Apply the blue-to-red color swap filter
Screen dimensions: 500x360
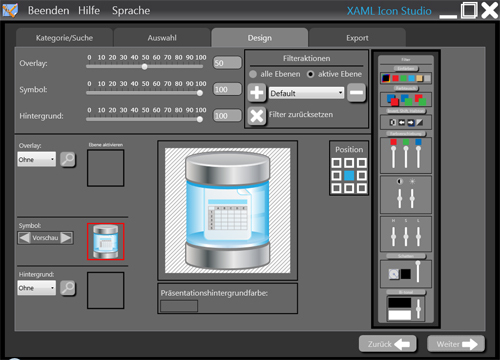click(392, 99)
